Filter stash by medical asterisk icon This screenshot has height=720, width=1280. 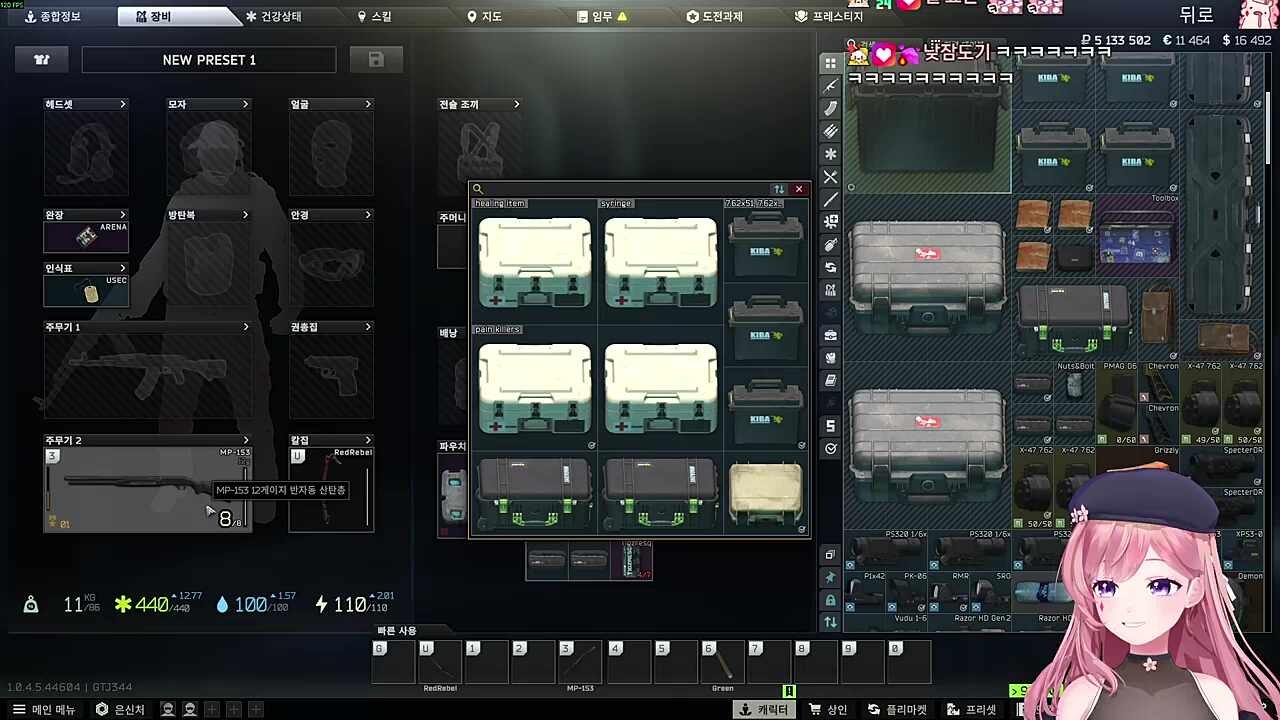click(830, 154)
